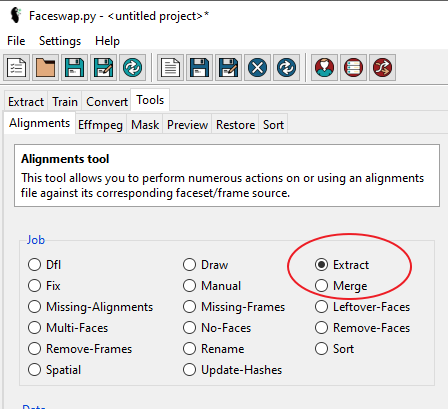Click the teal save project floppy icon

(x=74, y=68)
